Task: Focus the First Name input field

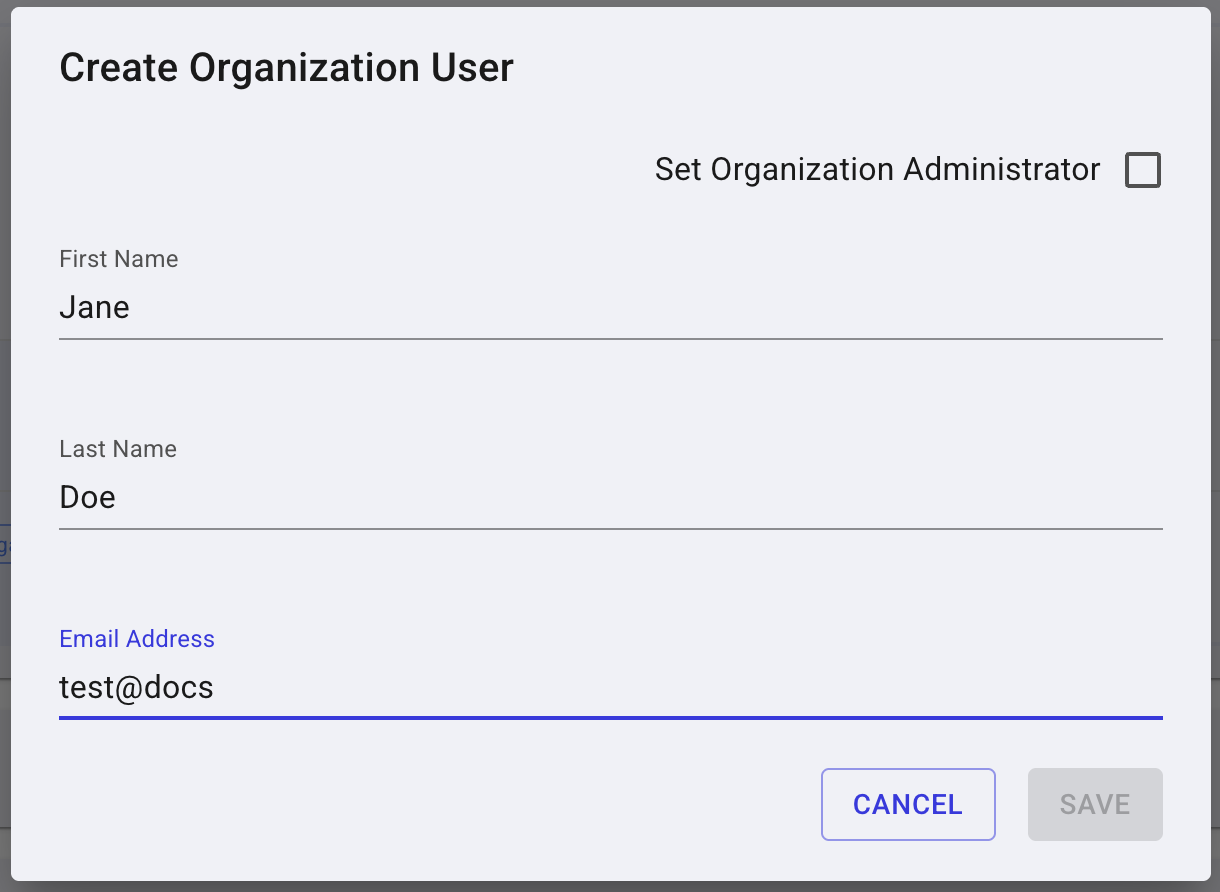Action: coord(610,307)
